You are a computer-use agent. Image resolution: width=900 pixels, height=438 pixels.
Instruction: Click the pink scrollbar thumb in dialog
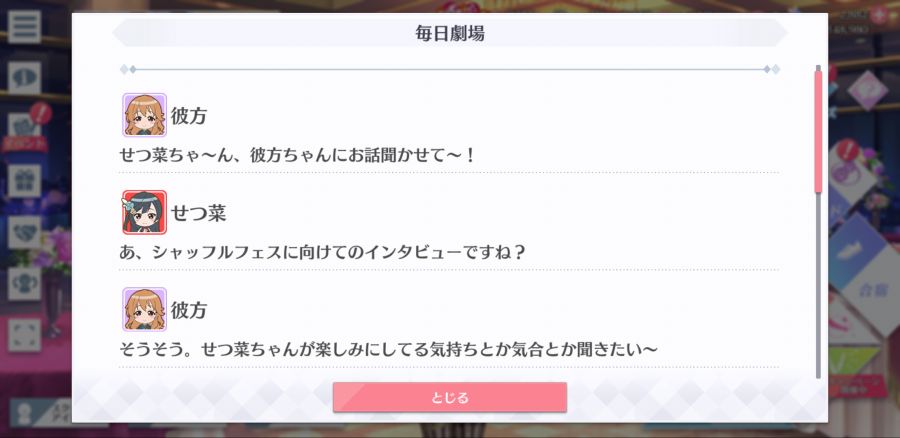click(x=818, y=131)
